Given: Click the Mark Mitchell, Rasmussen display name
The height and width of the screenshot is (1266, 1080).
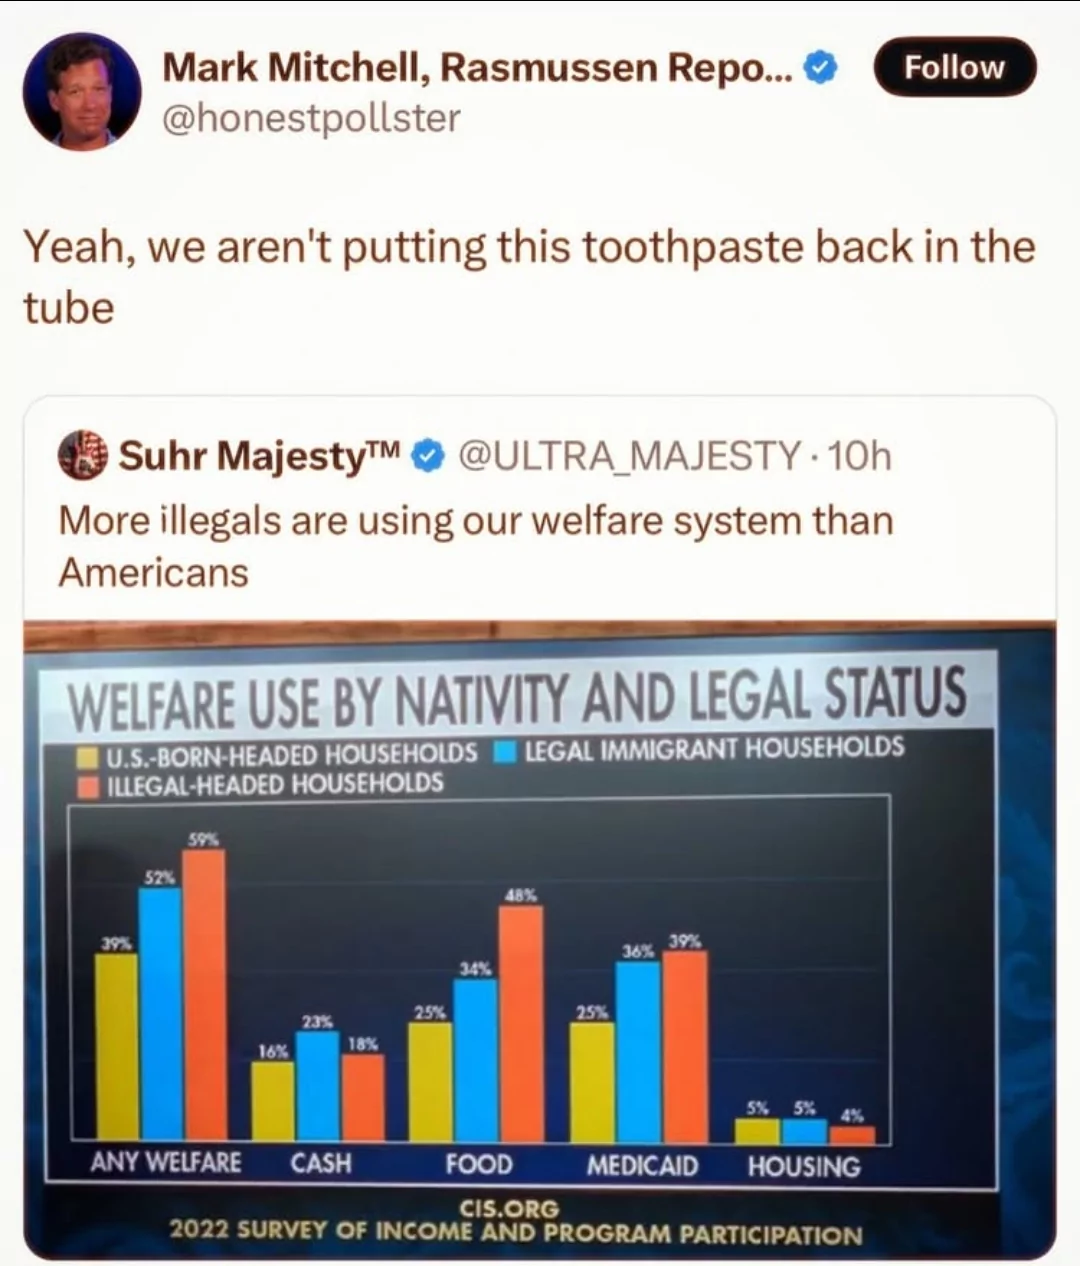Looking at the screenshot, I should (478, 67).
